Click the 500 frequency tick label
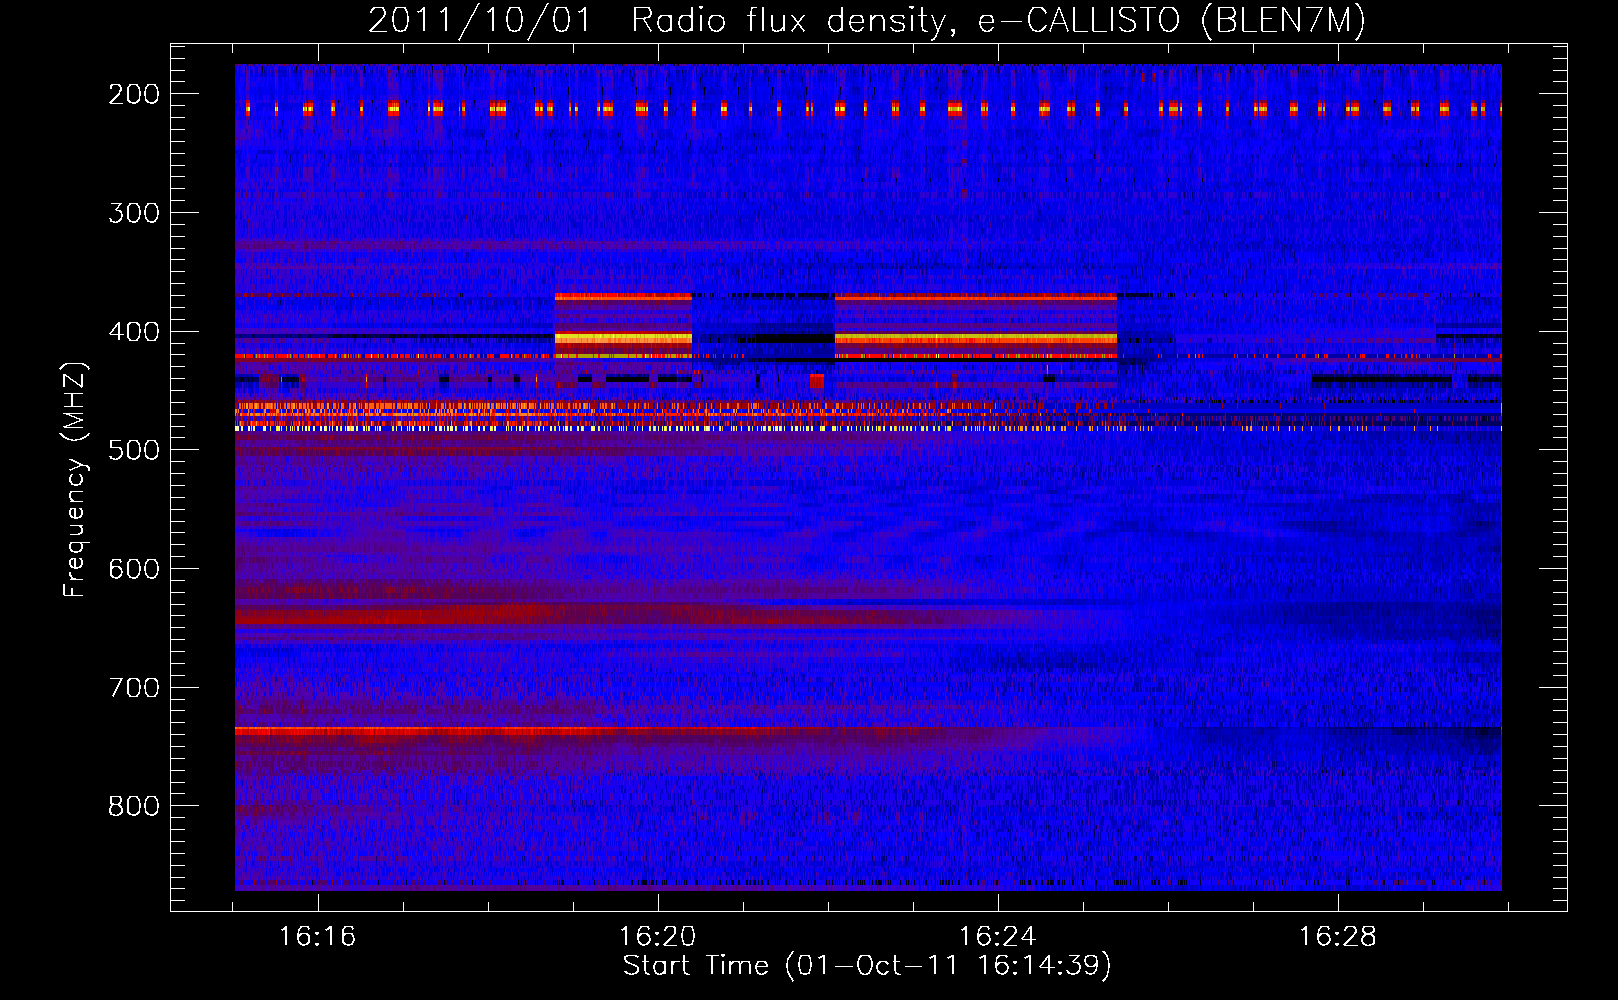Image resolution: width=1618 pixels, height=1000 pixels. (x=134, y=450)
